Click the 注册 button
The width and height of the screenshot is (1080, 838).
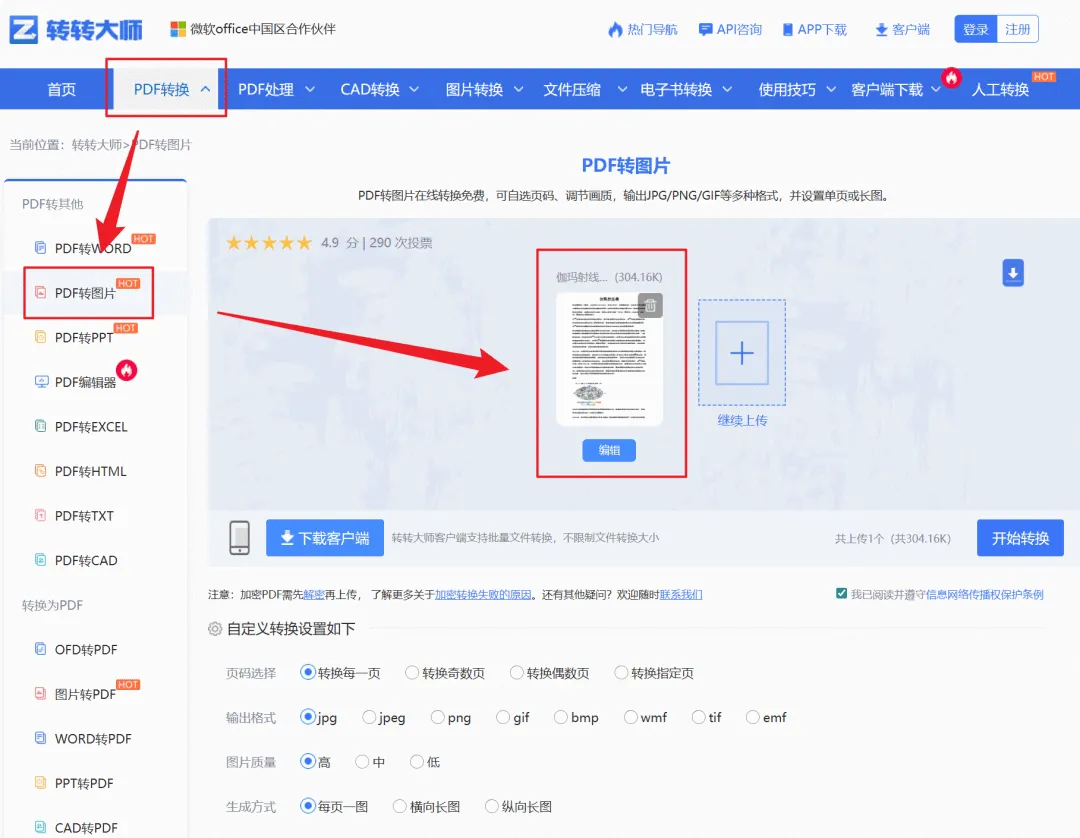click(1017, 30)
